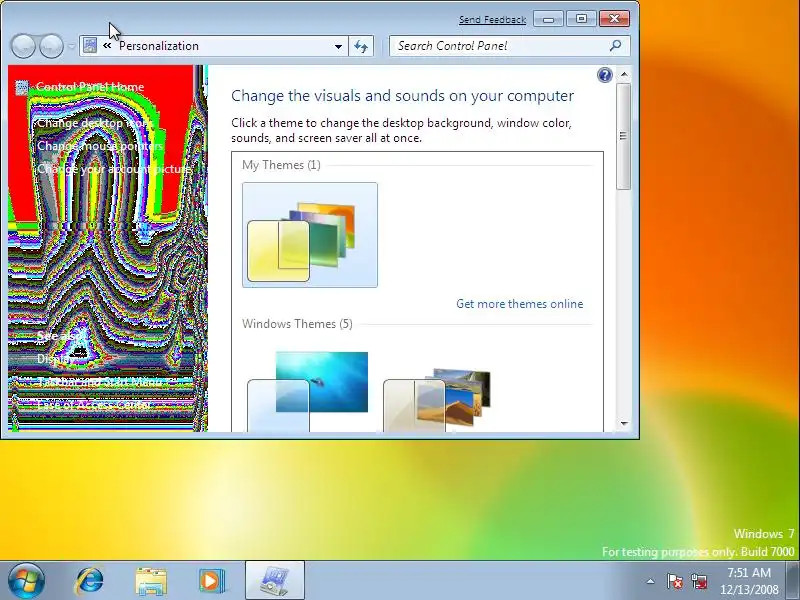This screenshot has height=600, width=800.
Task: Click the scrollbar up arrow
Action: [624, 74]
